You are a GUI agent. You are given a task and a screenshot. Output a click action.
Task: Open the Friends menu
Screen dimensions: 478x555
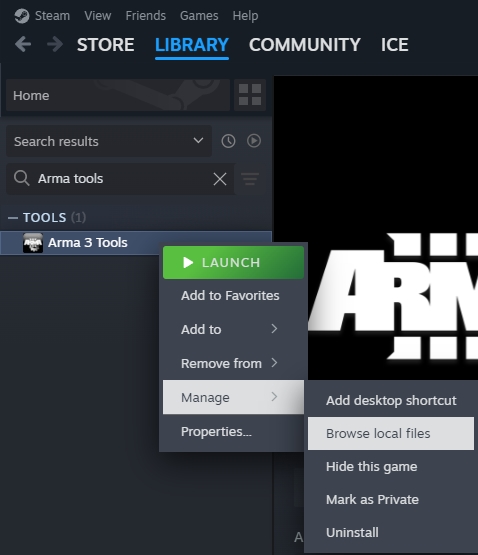[x=146, y=16]
